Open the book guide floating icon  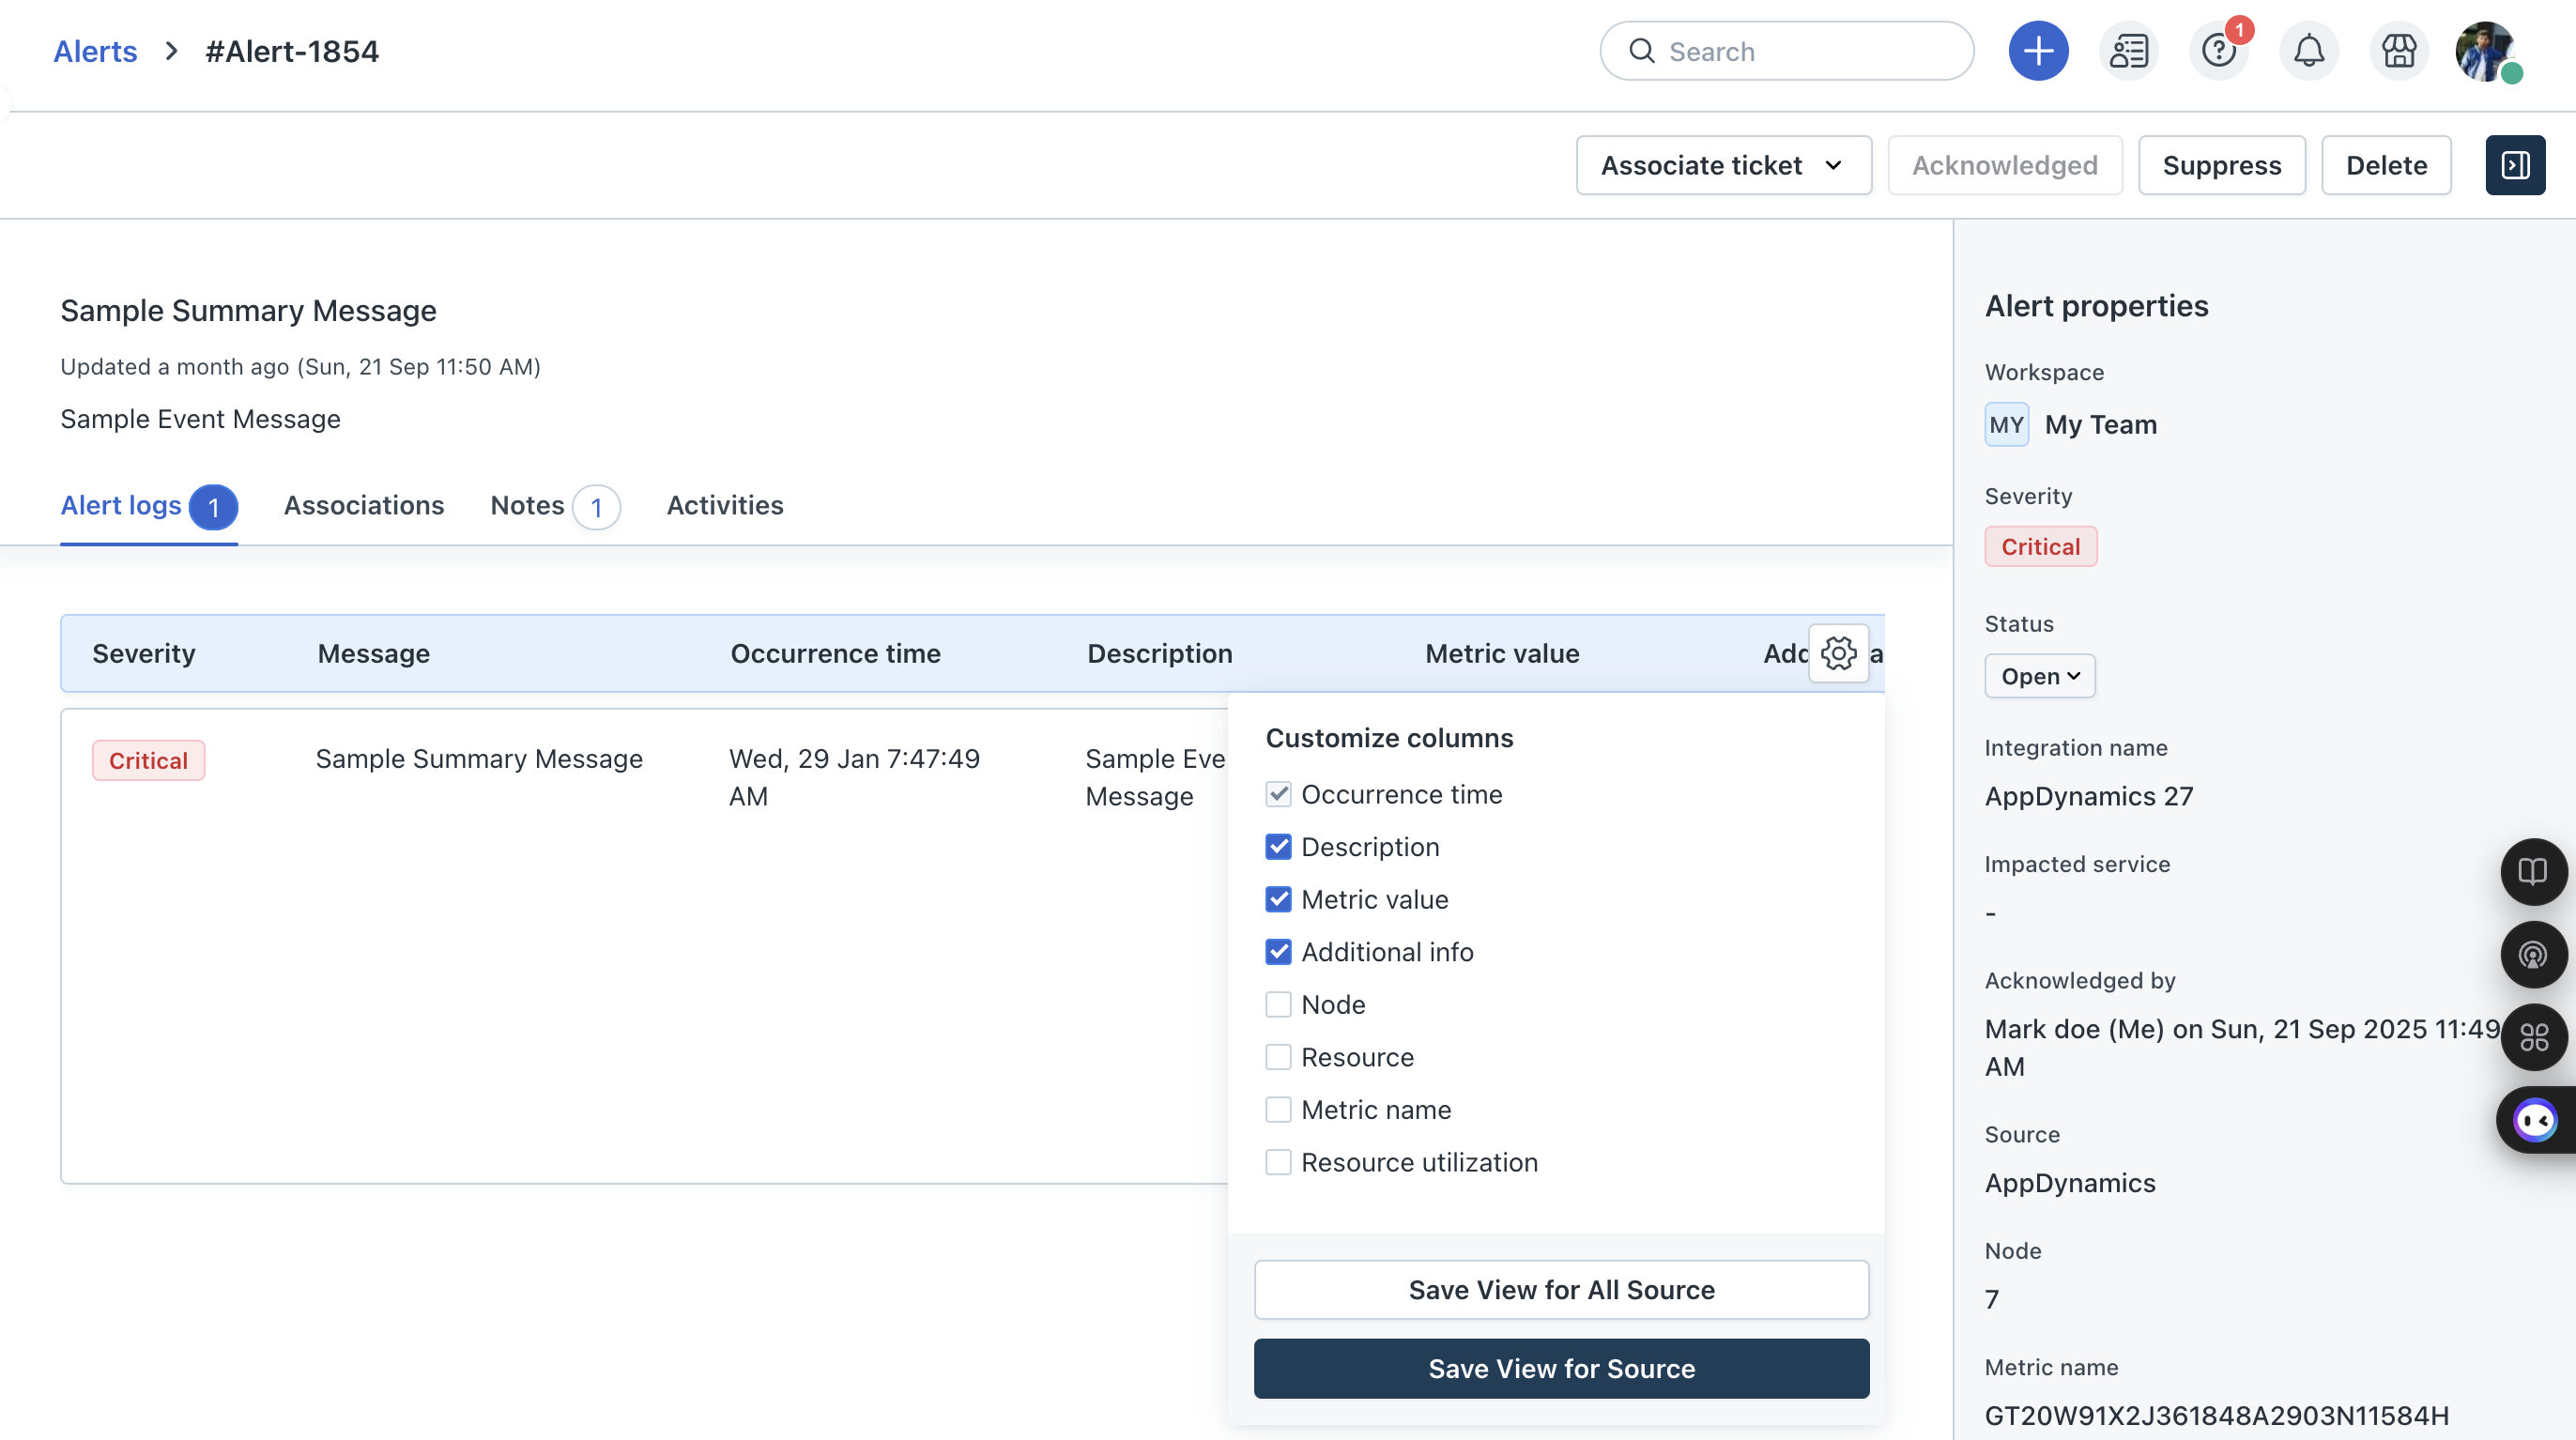2533,871
